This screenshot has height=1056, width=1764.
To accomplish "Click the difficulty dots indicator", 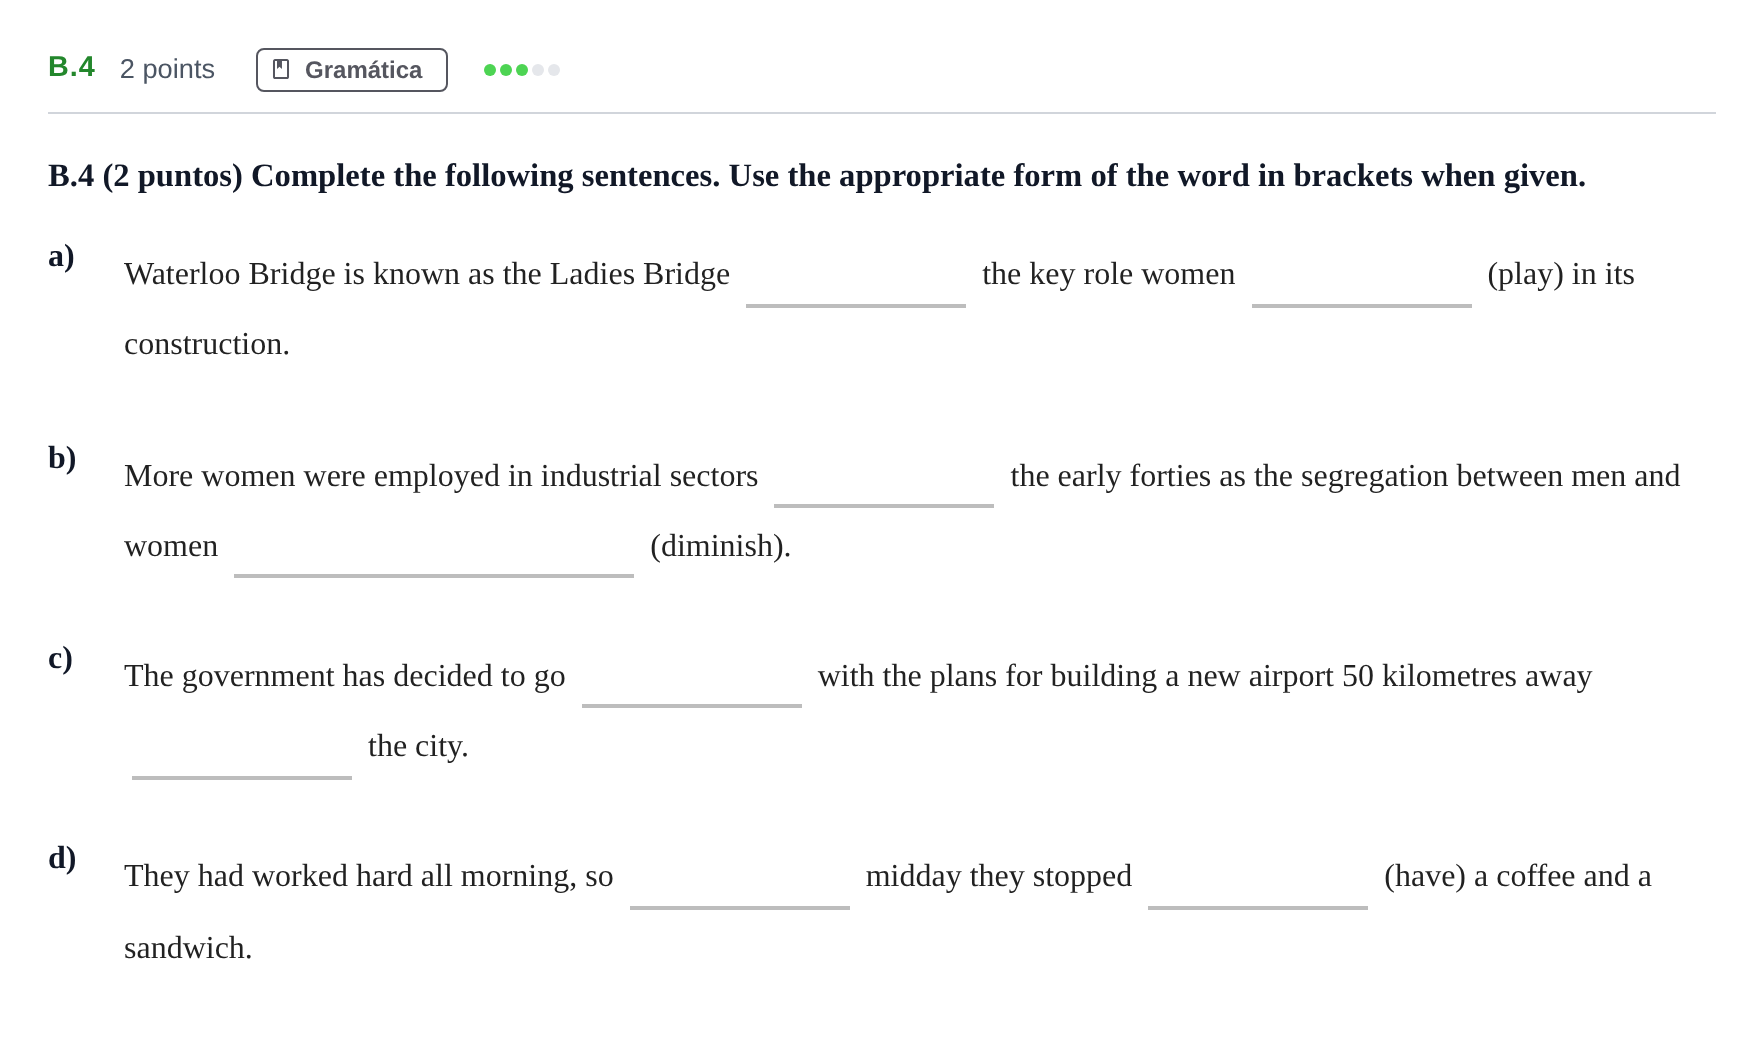I will point(522,70).
